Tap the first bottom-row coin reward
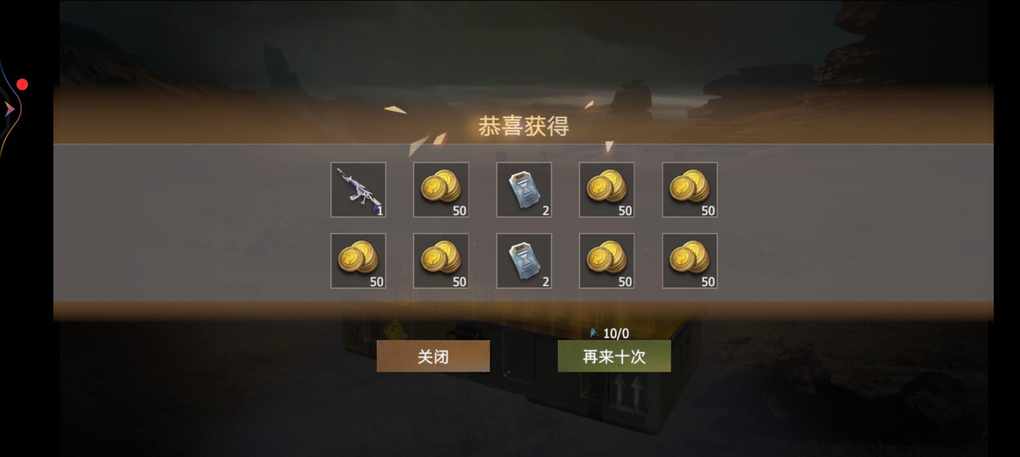The height and width of the screenshot is (457, 1020). tap(358, 261)
